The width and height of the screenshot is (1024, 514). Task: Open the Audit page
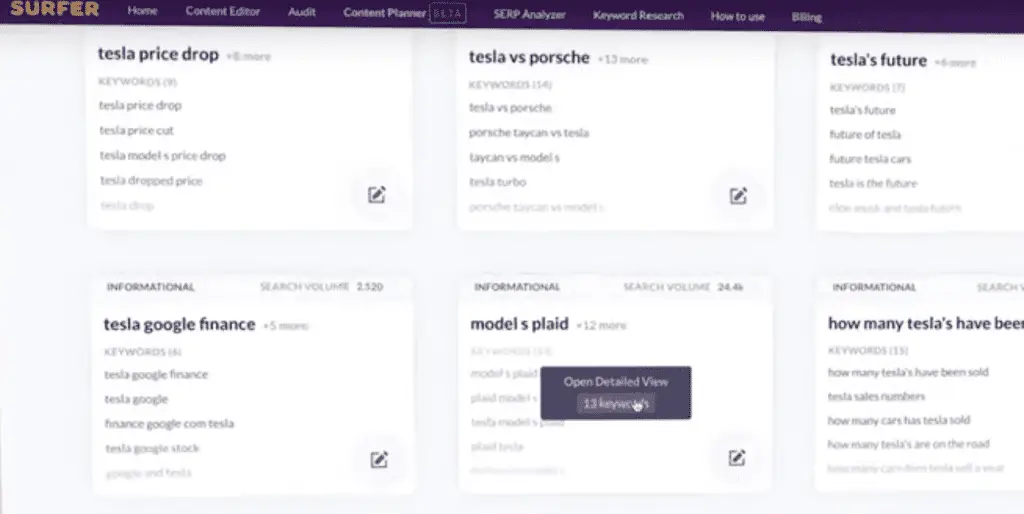[301, 14]
